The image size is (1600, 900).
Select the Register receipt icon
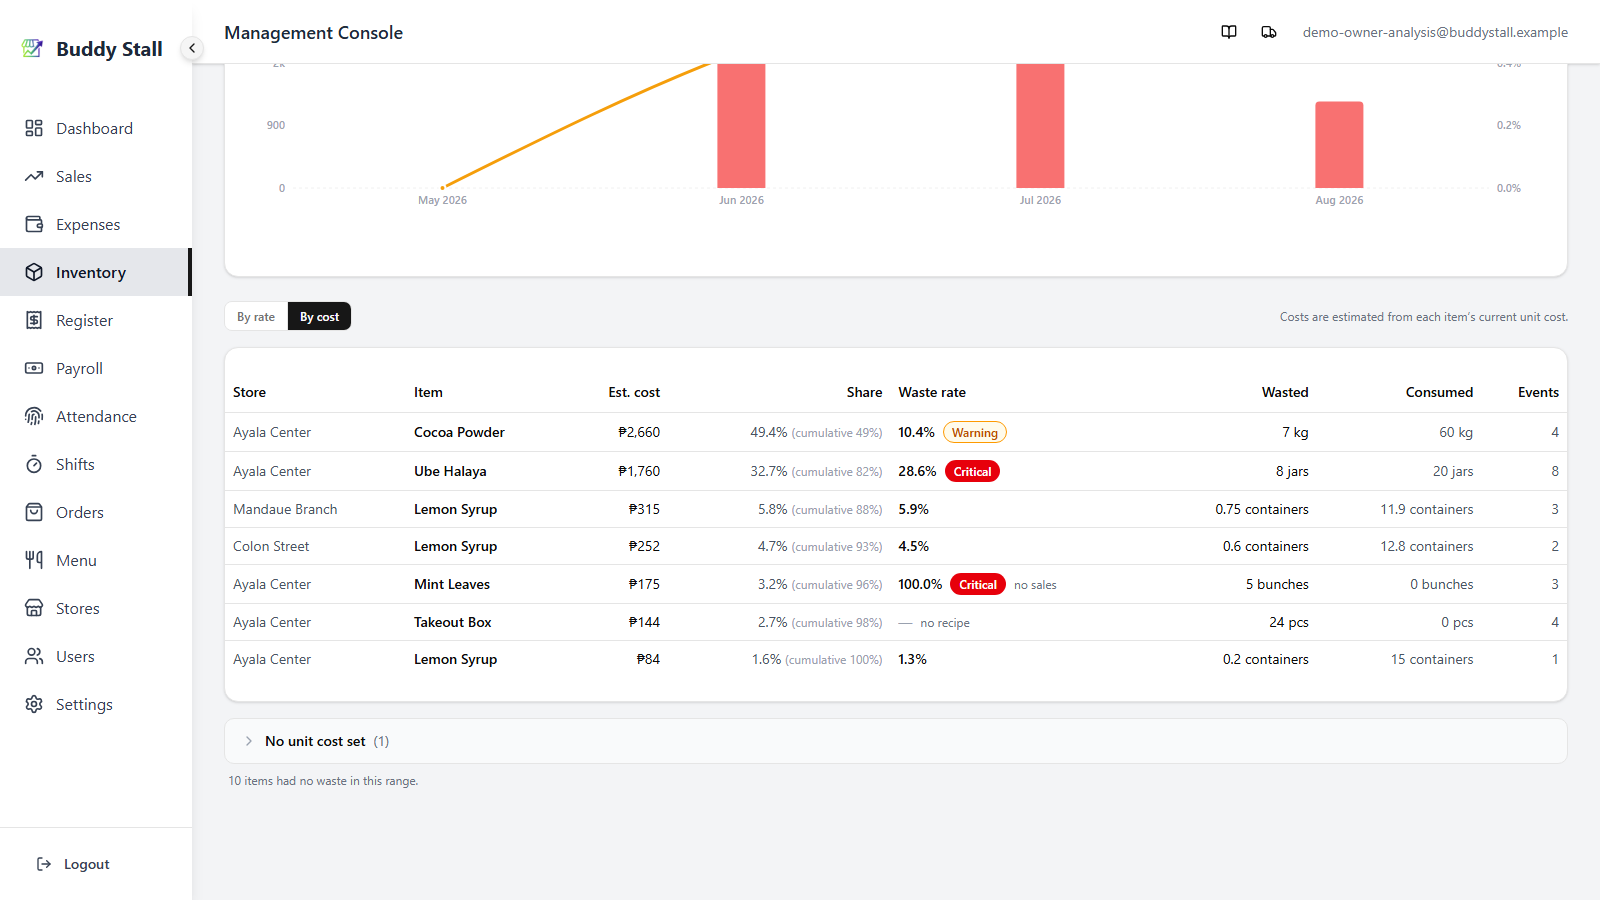click(x=34, y=320)
